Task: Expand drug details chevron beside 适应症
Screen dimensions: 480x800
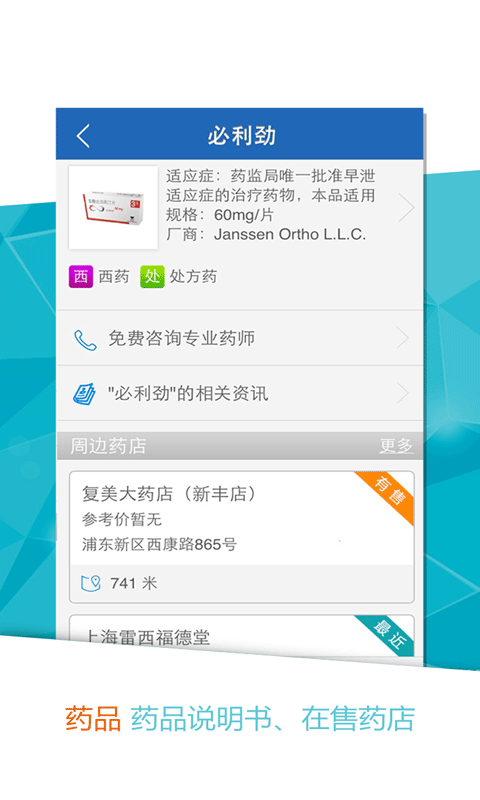Action: click(406, 208)
